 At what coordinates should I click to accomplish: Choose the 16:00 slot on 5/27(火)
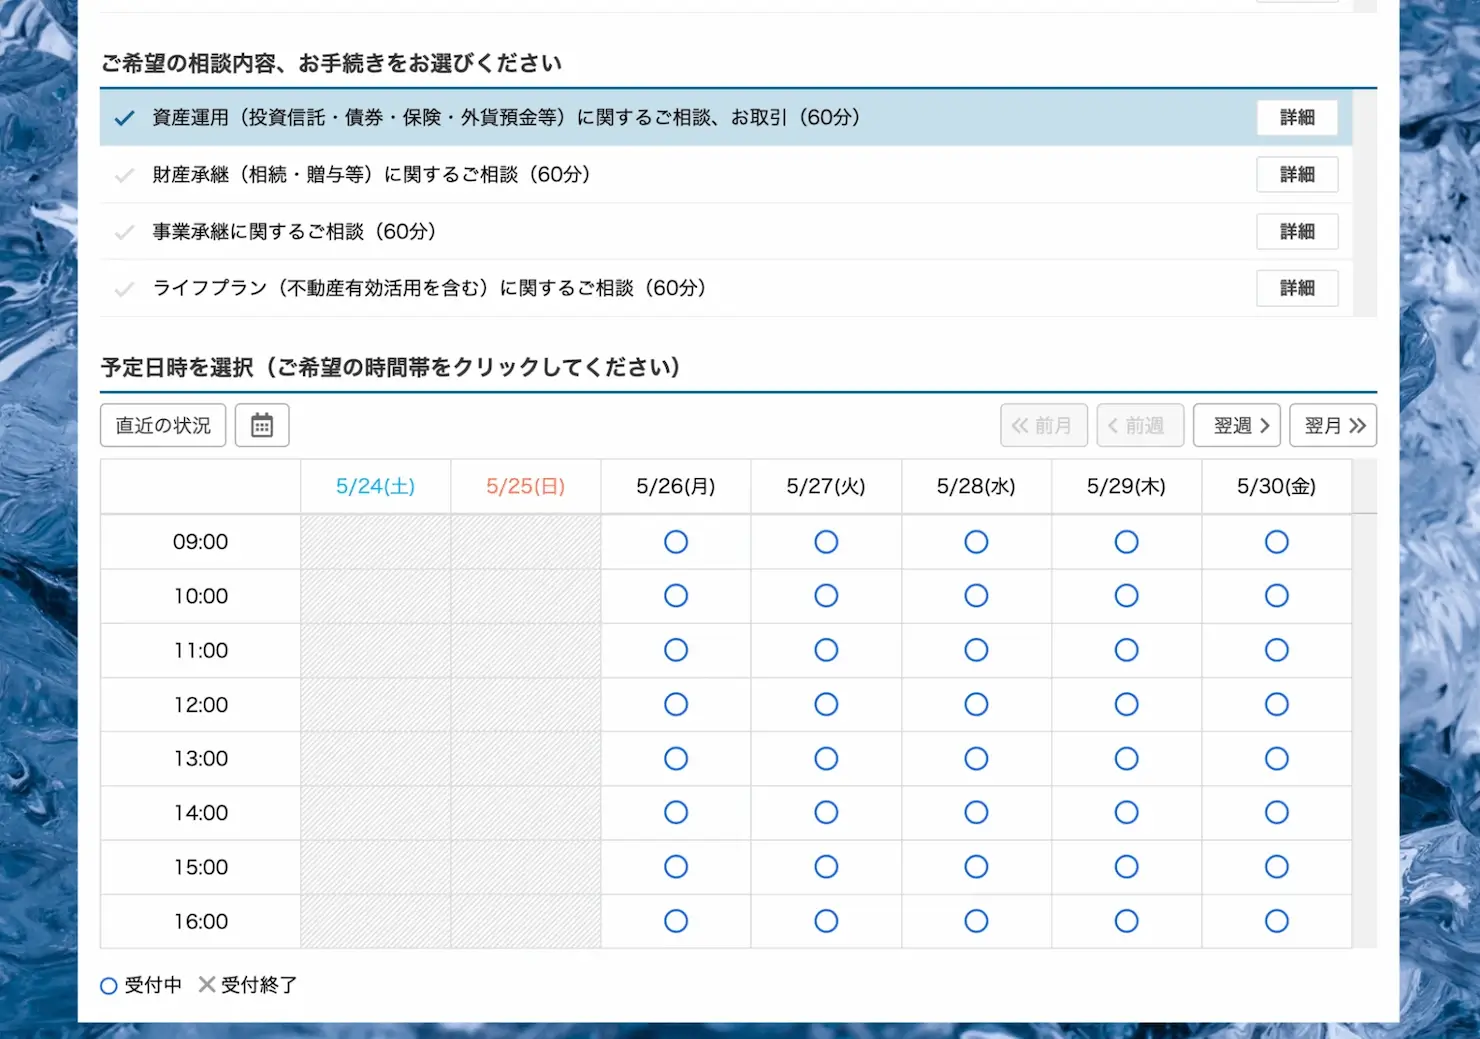pos(826,921)
